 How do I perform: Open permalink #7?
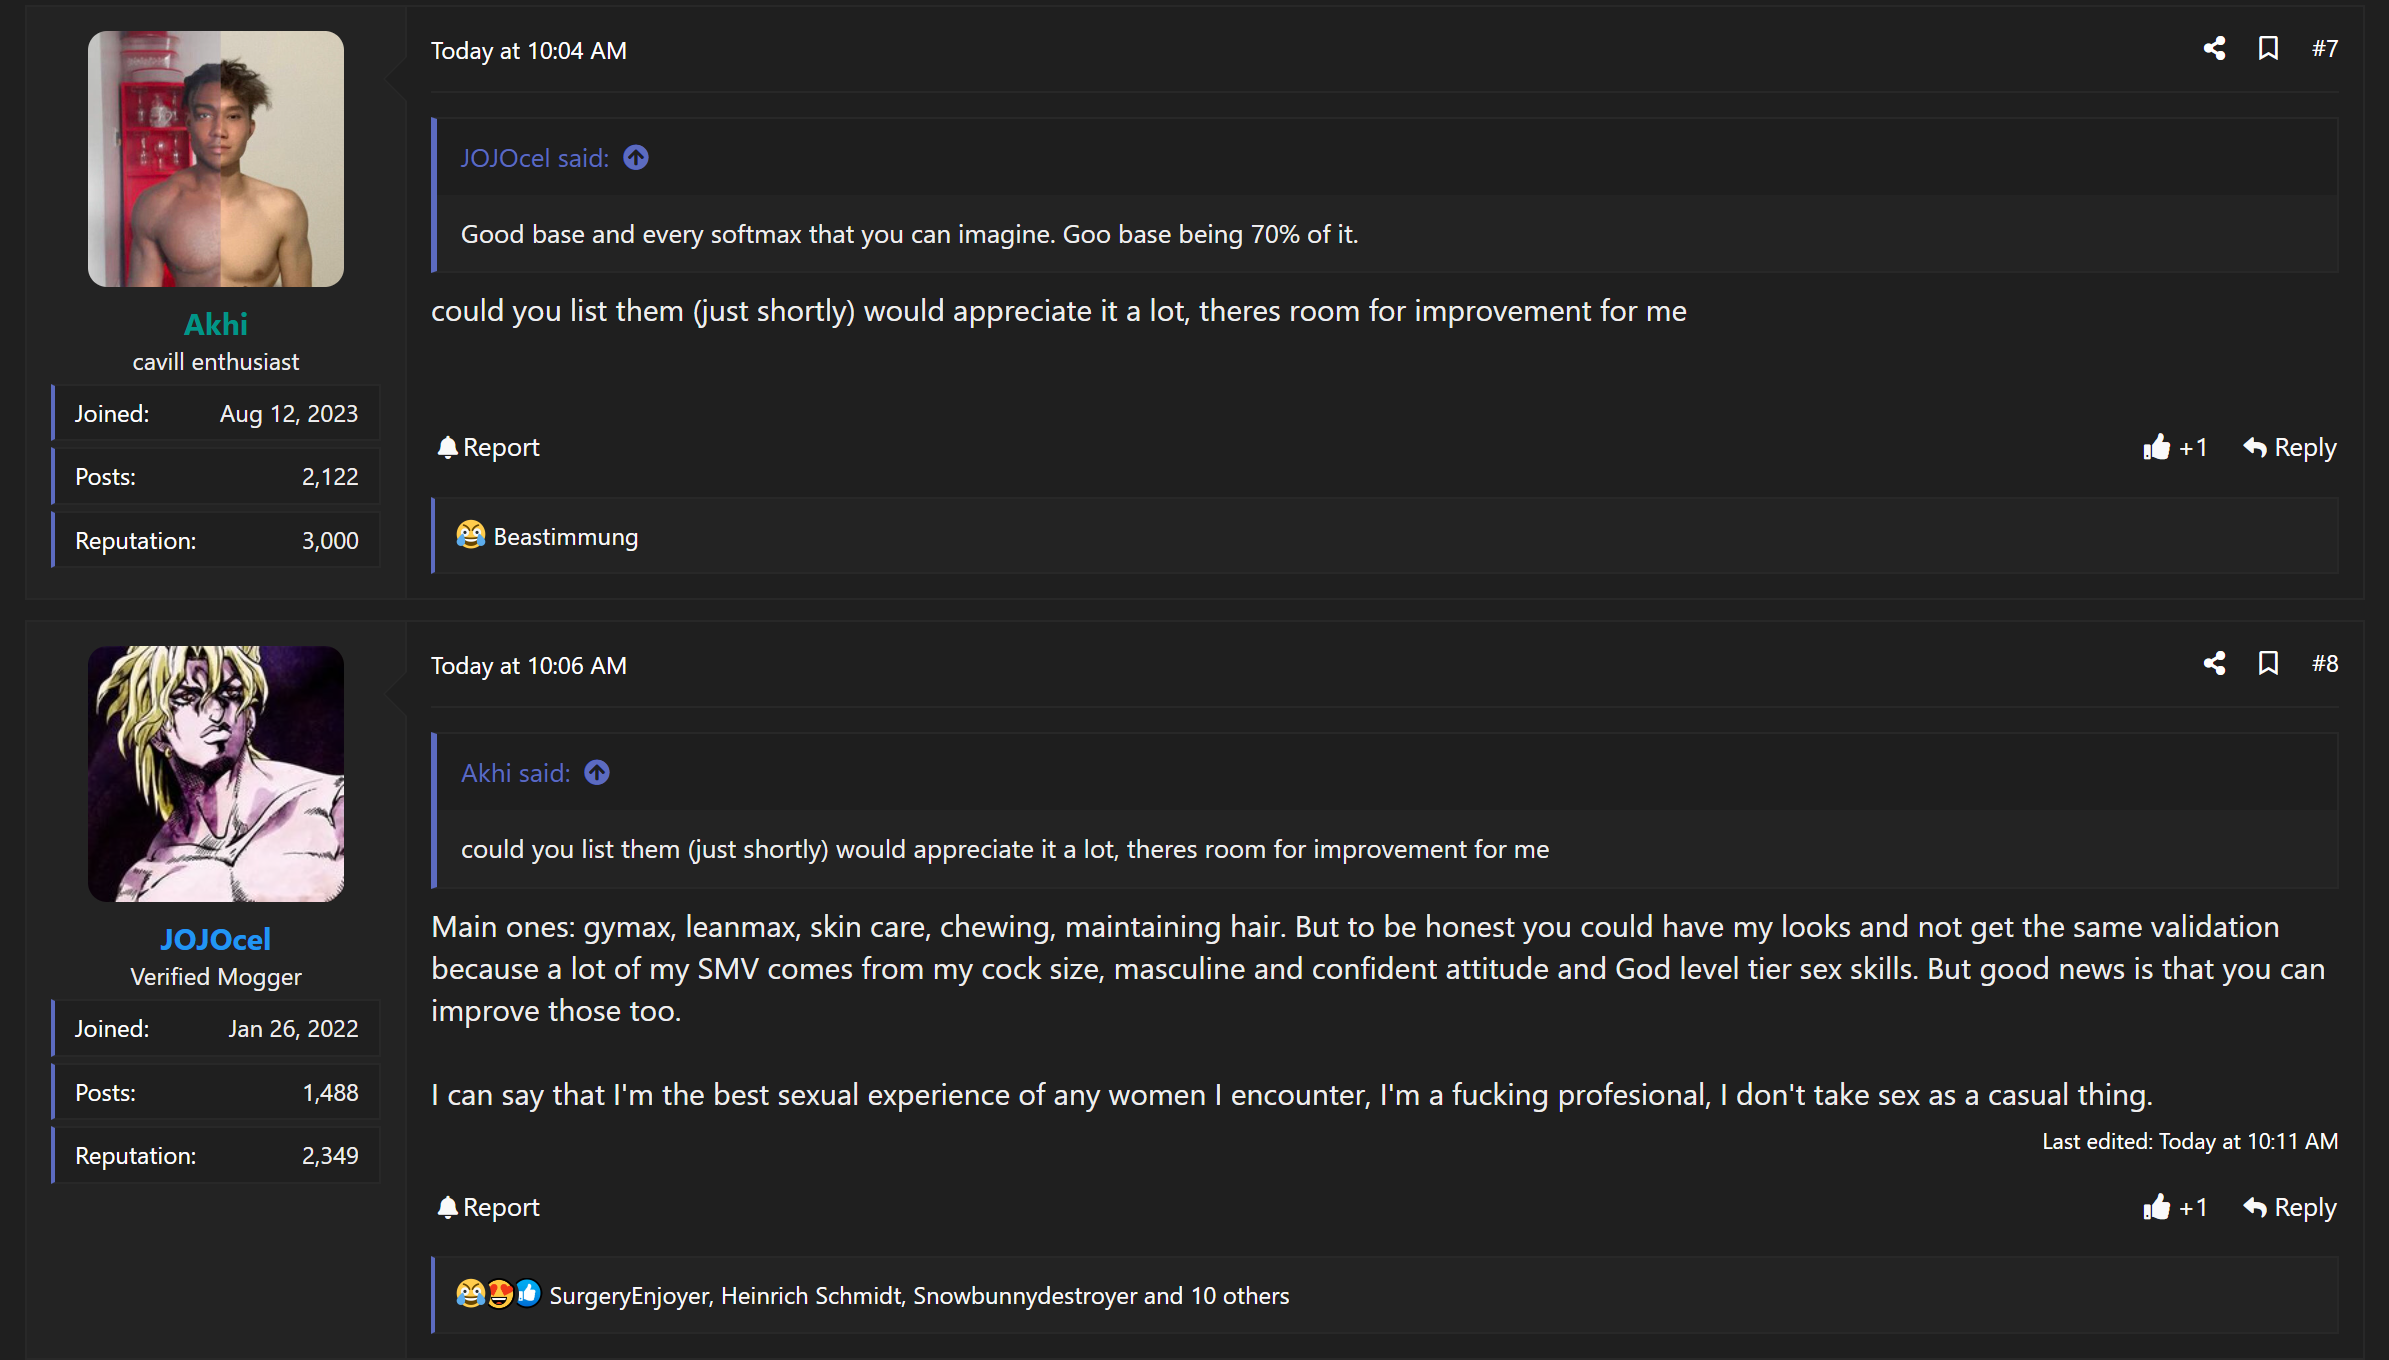click(x=2324, y=49)
